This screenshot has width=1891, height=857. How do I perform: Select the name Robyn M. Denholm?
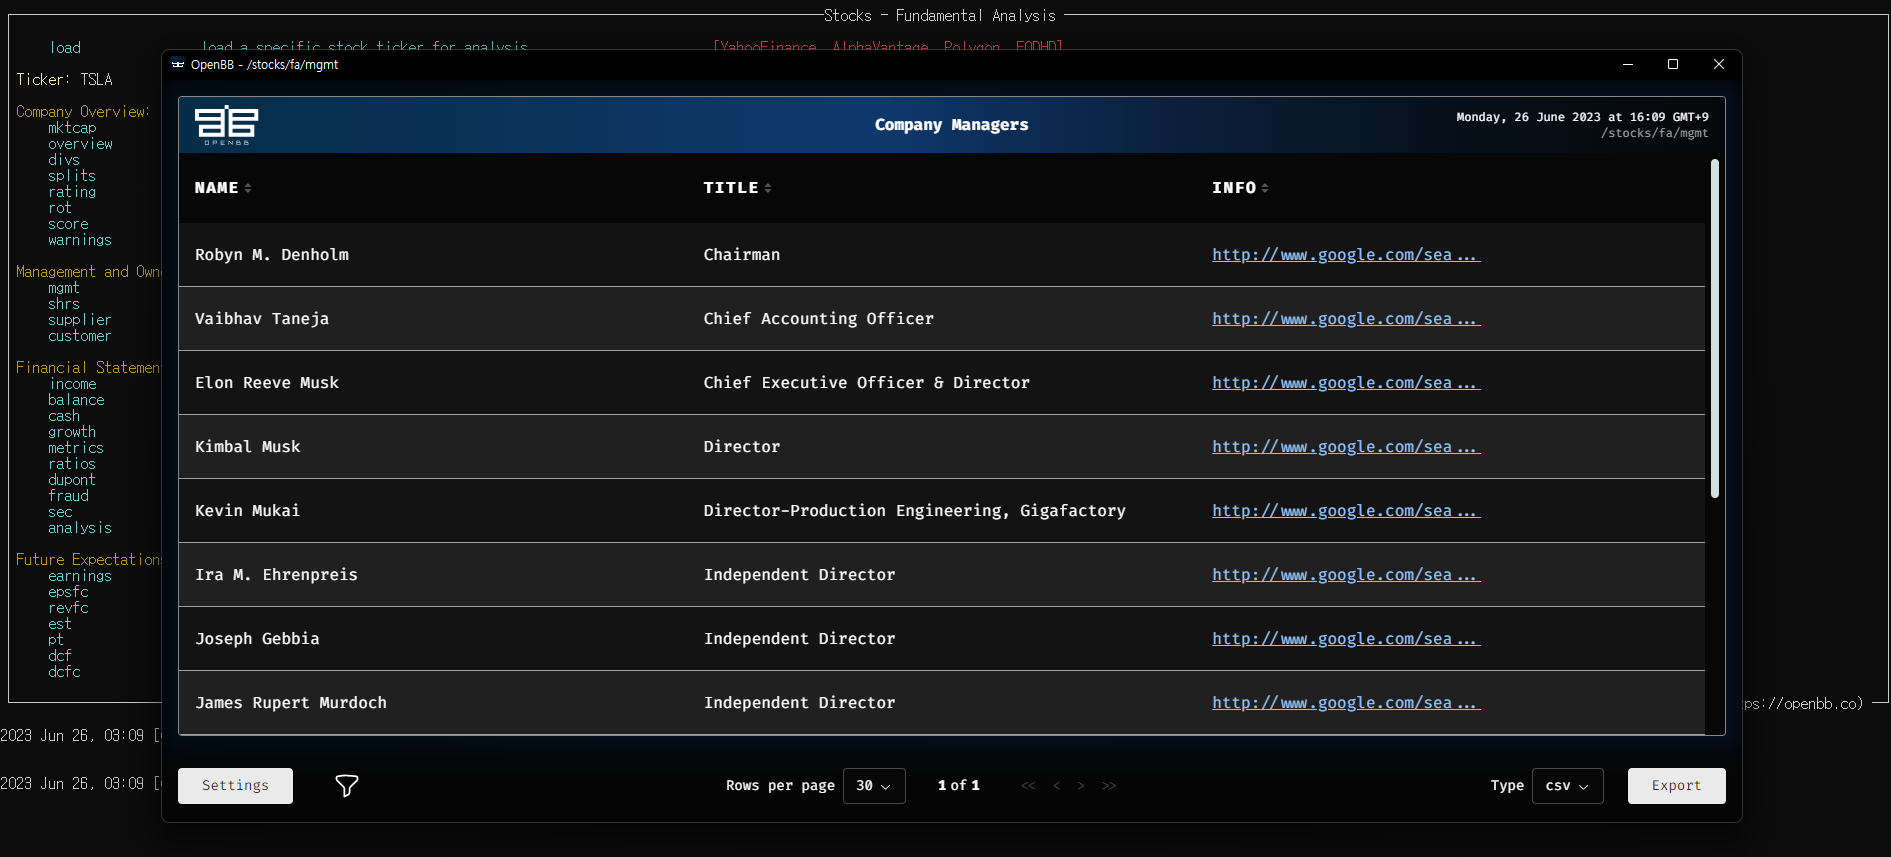coord(272,255)
